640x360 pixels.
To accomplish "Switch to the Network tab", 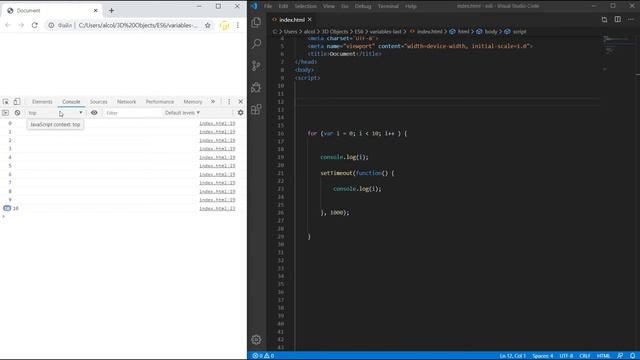I will [x=127, y=102].
